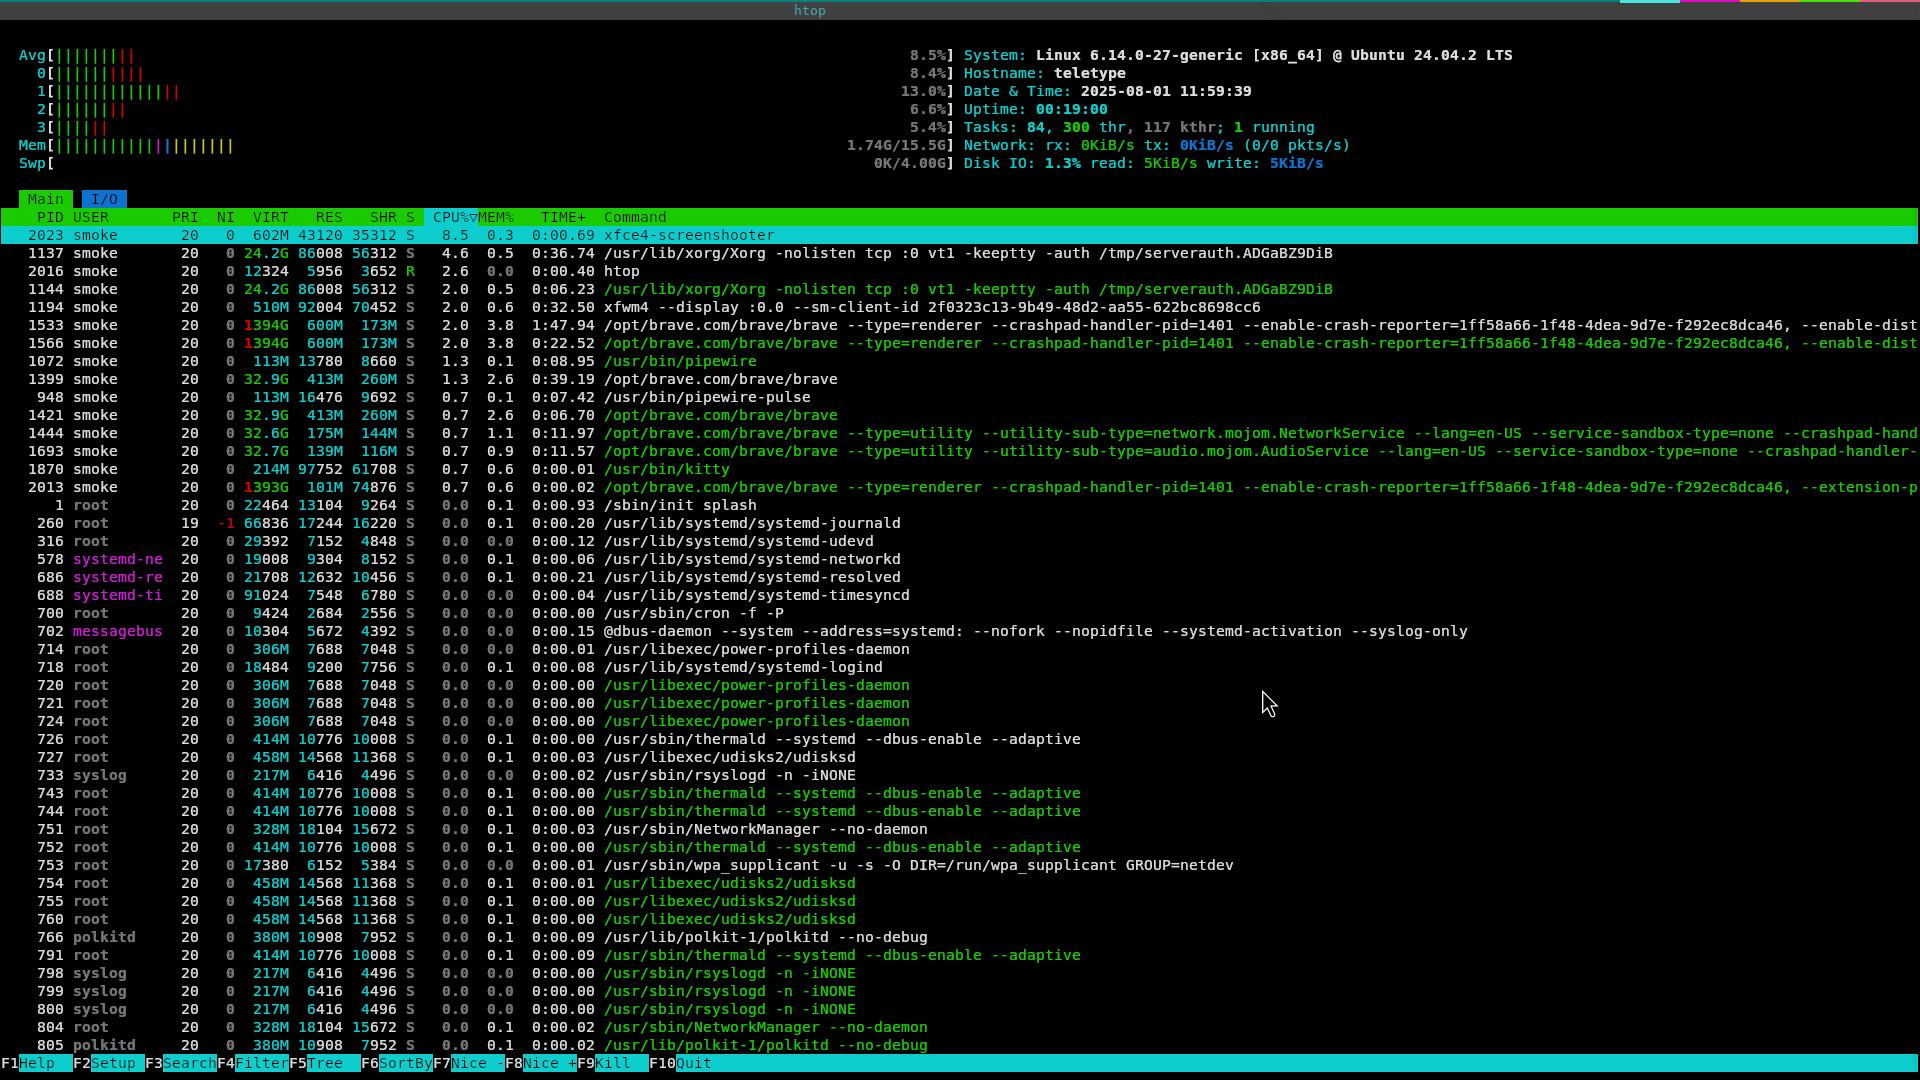
Task: Click the Tasks summary line
Action: pos(1139,127)
